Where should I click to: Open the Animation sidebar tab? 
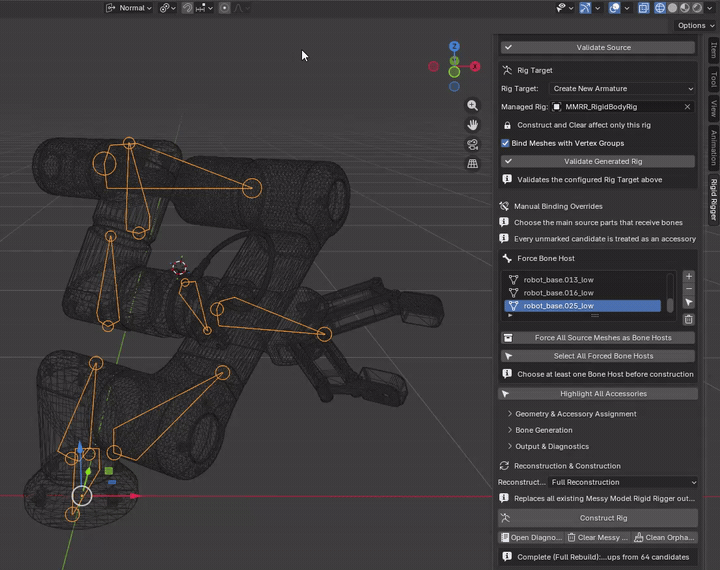(x=714, y=147)
